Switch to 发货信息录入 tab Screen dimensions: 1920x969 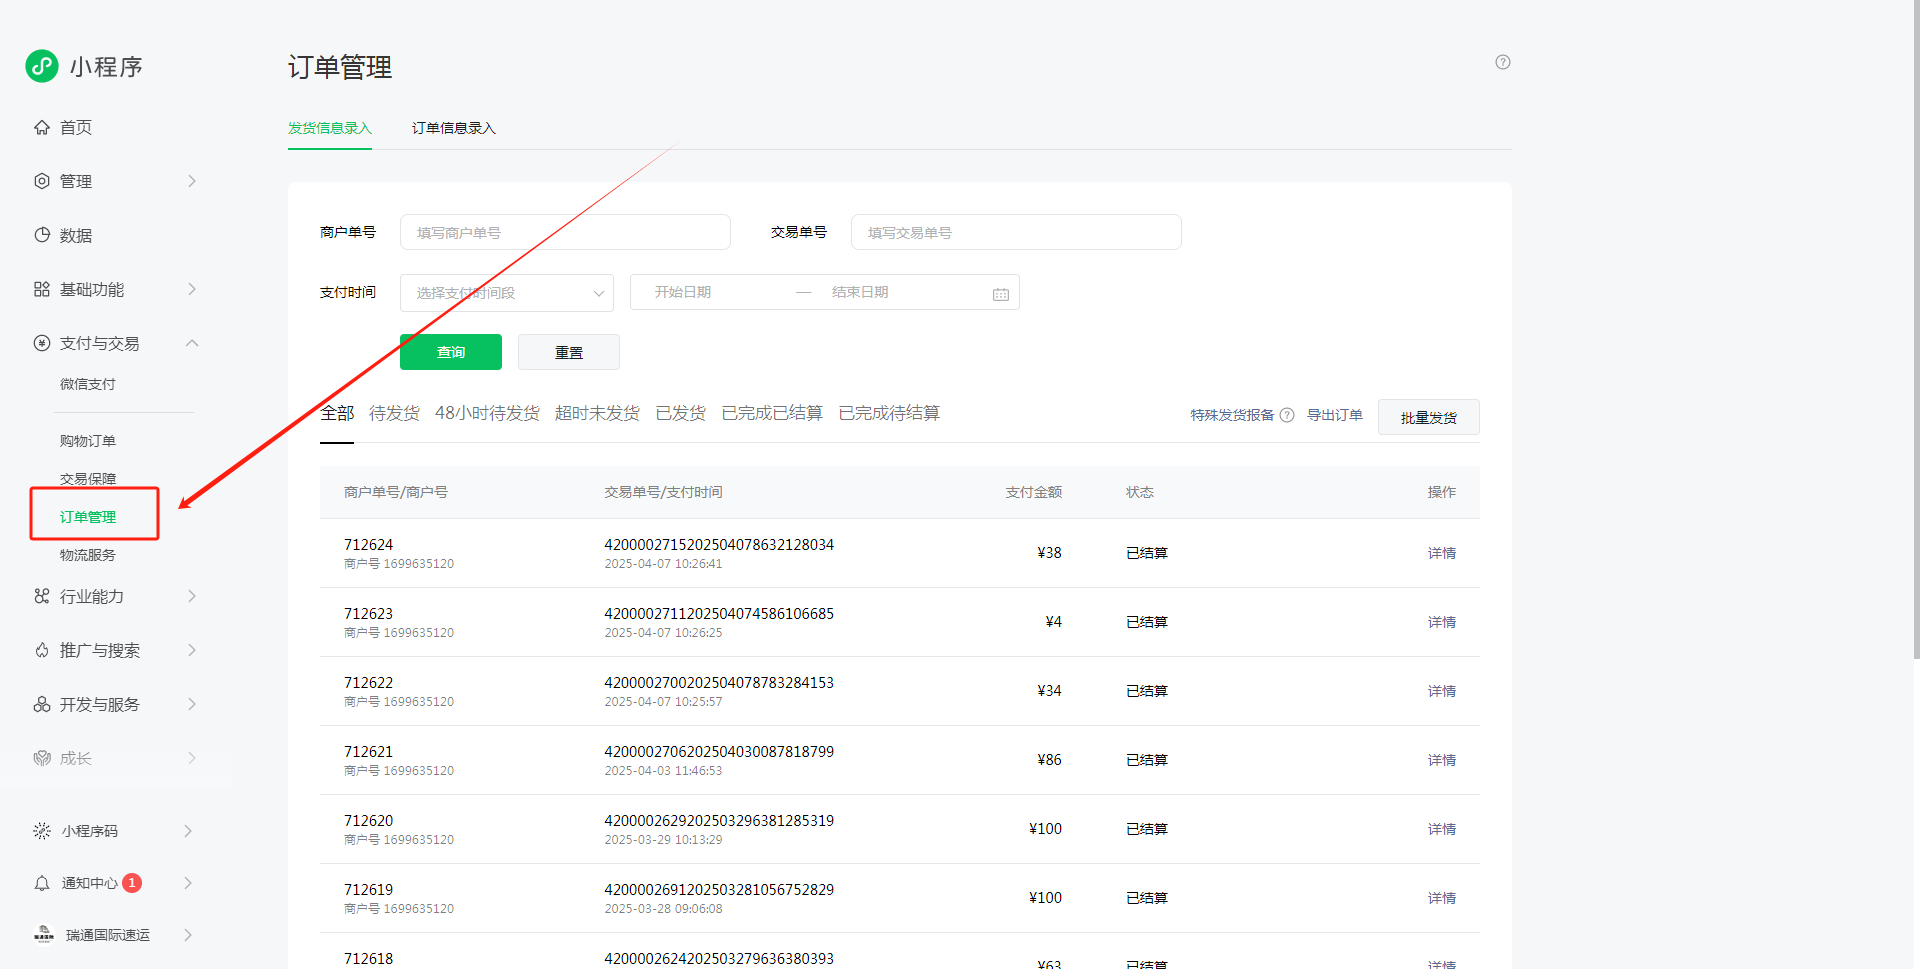[330, 128]
